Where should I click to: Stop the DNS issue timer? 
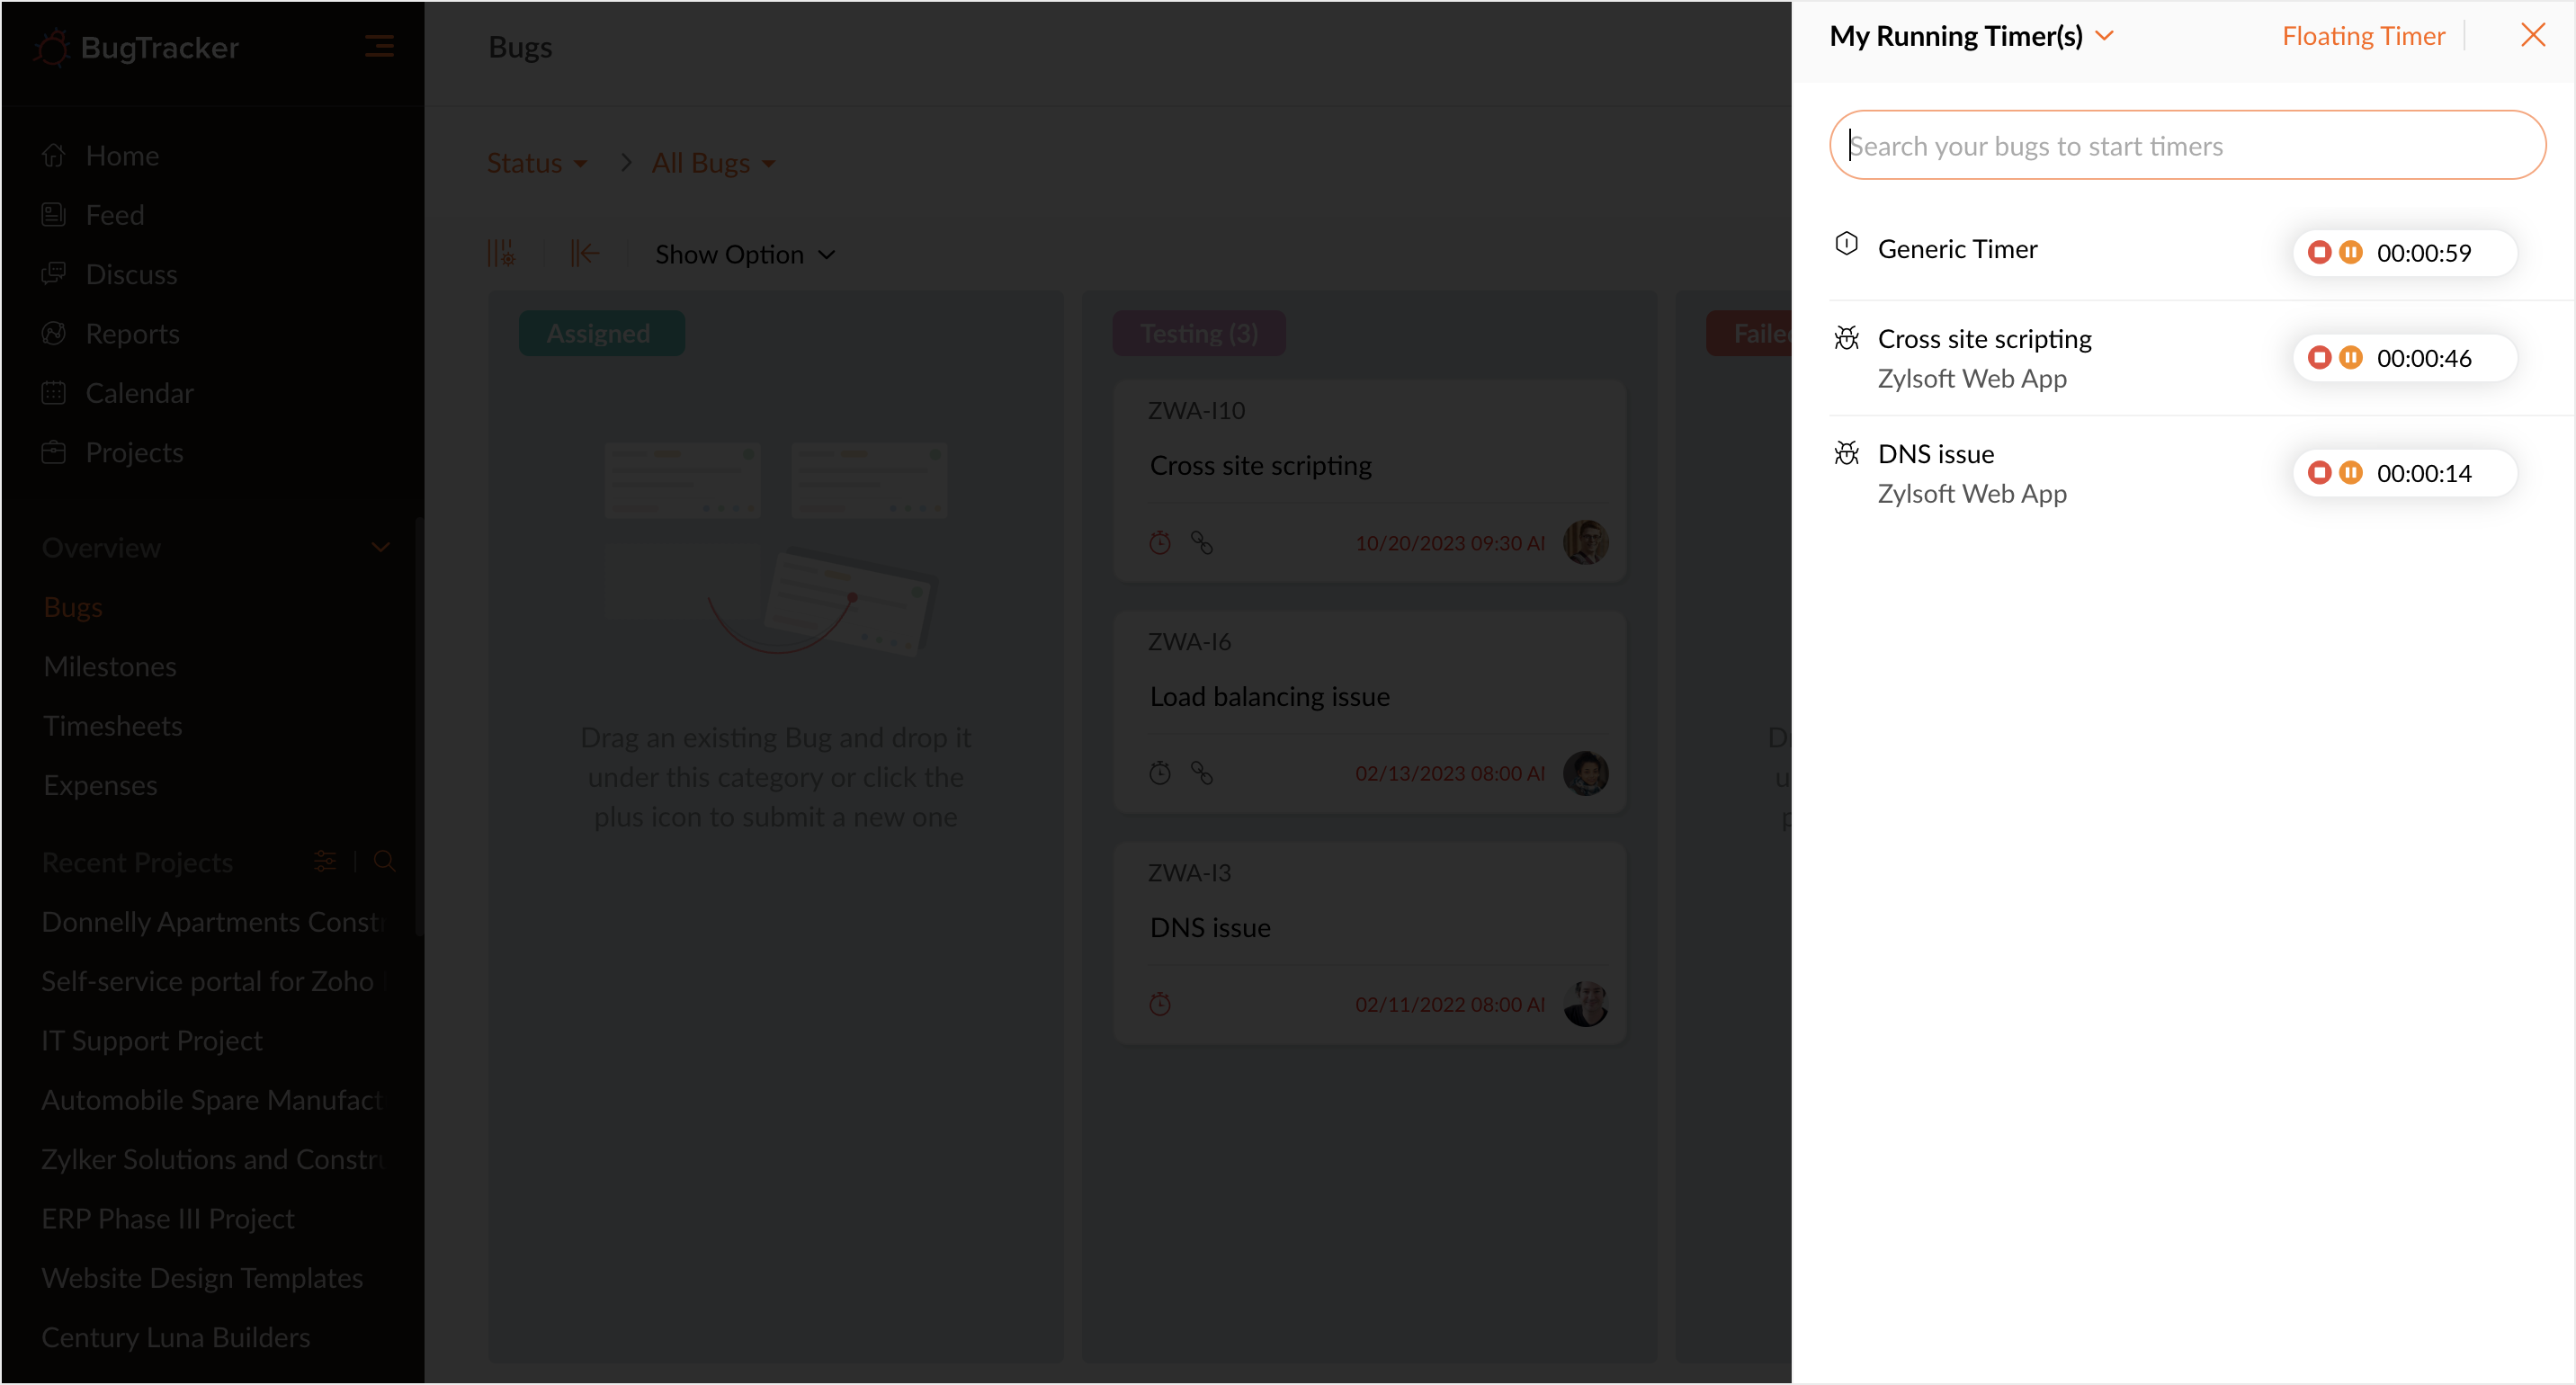pyautogui.click(x=2319, y=472)
